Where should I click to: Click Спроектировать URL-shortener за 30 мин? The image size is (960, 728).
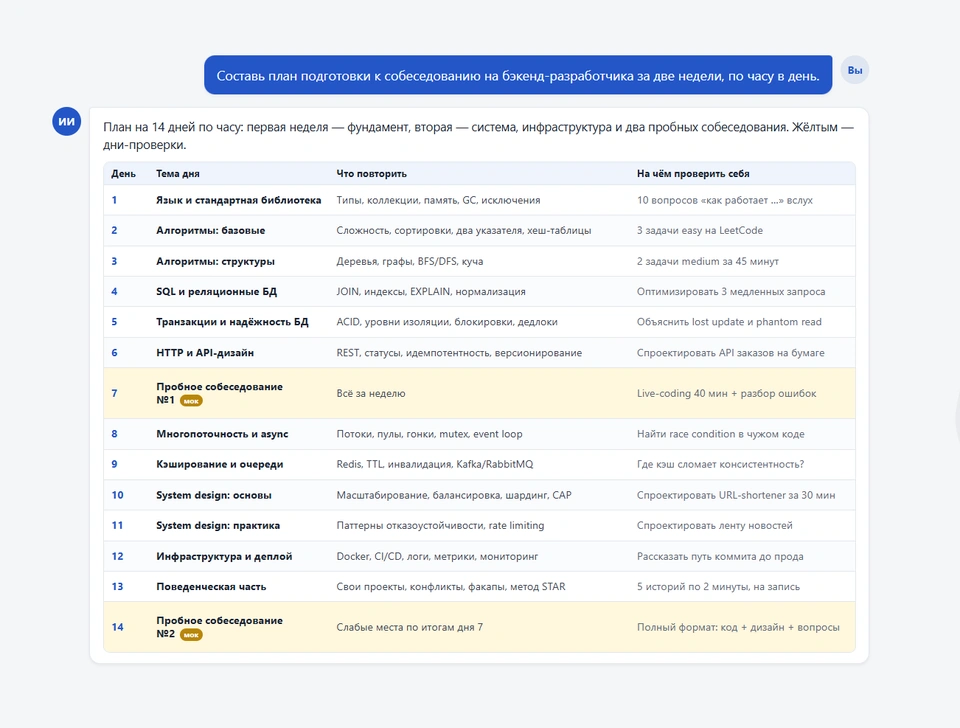[736, 495]
